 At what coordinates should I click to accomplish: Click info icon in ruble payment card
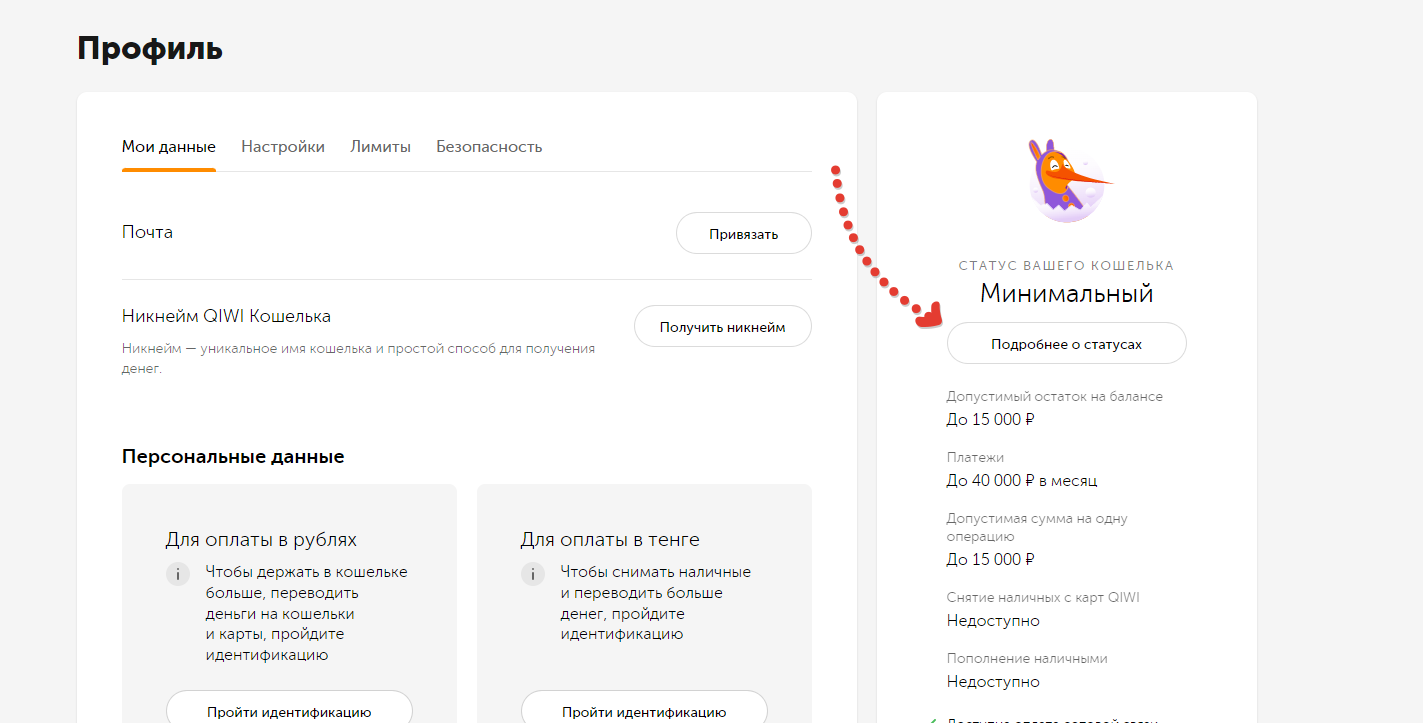click(x=178, y=574)
